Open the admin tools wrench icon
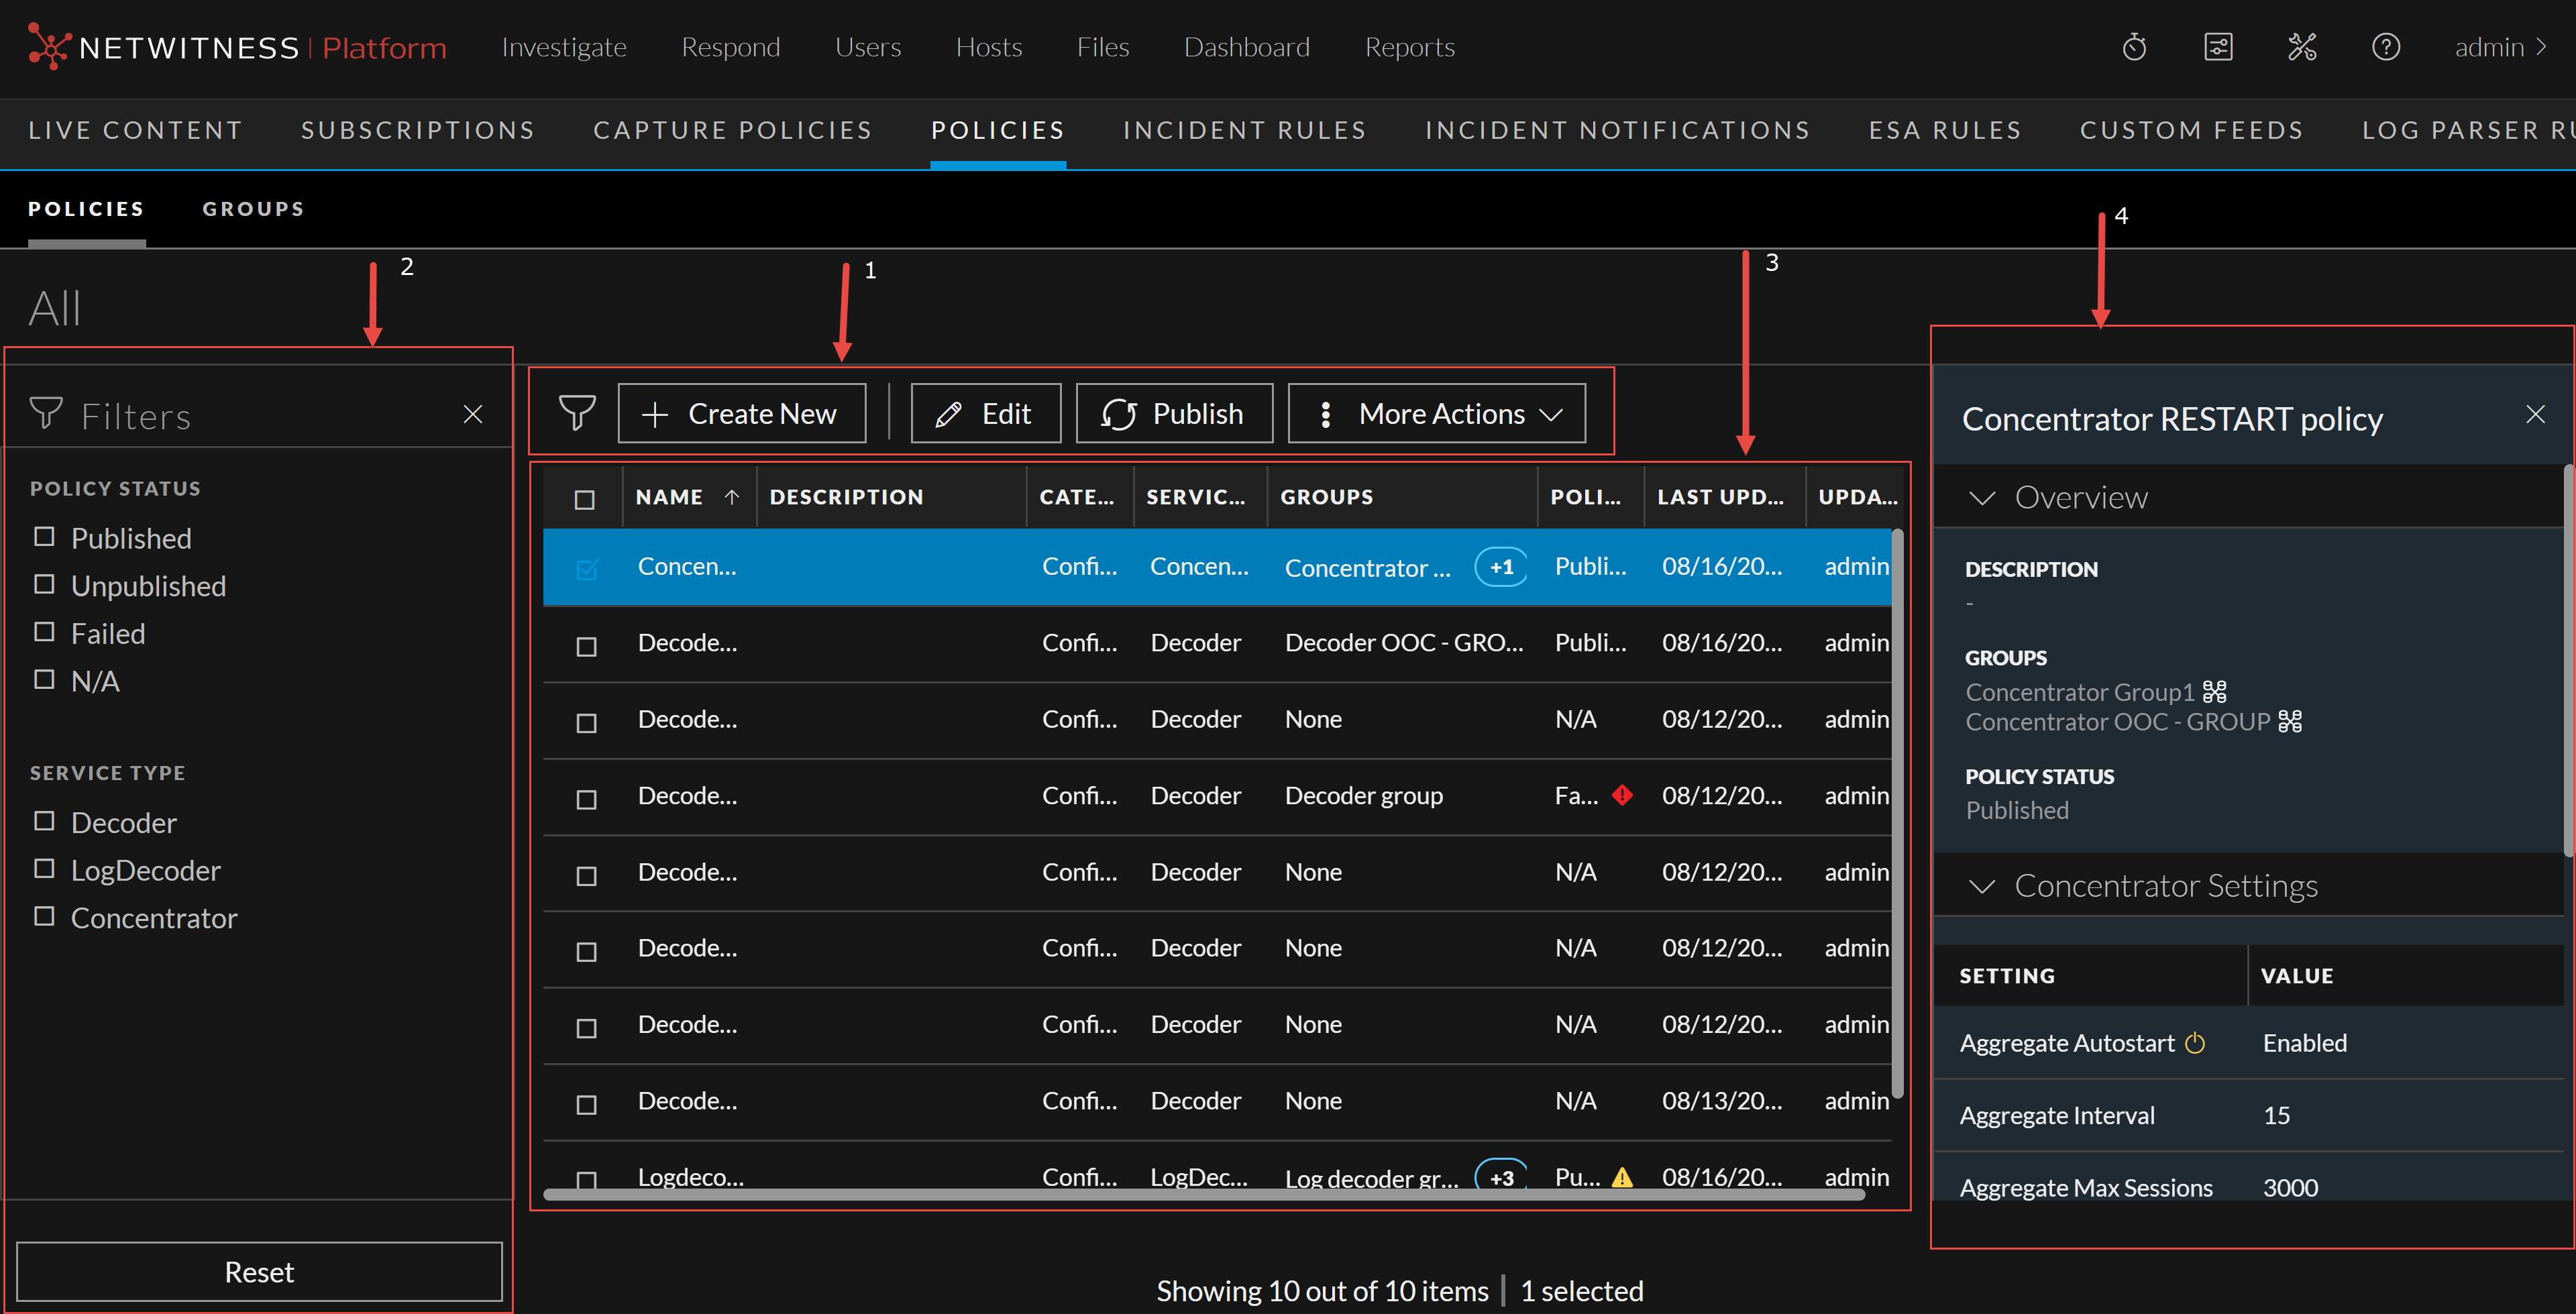The height and width of the screenshot is (1314, 2576). [x=2302, y=47]
